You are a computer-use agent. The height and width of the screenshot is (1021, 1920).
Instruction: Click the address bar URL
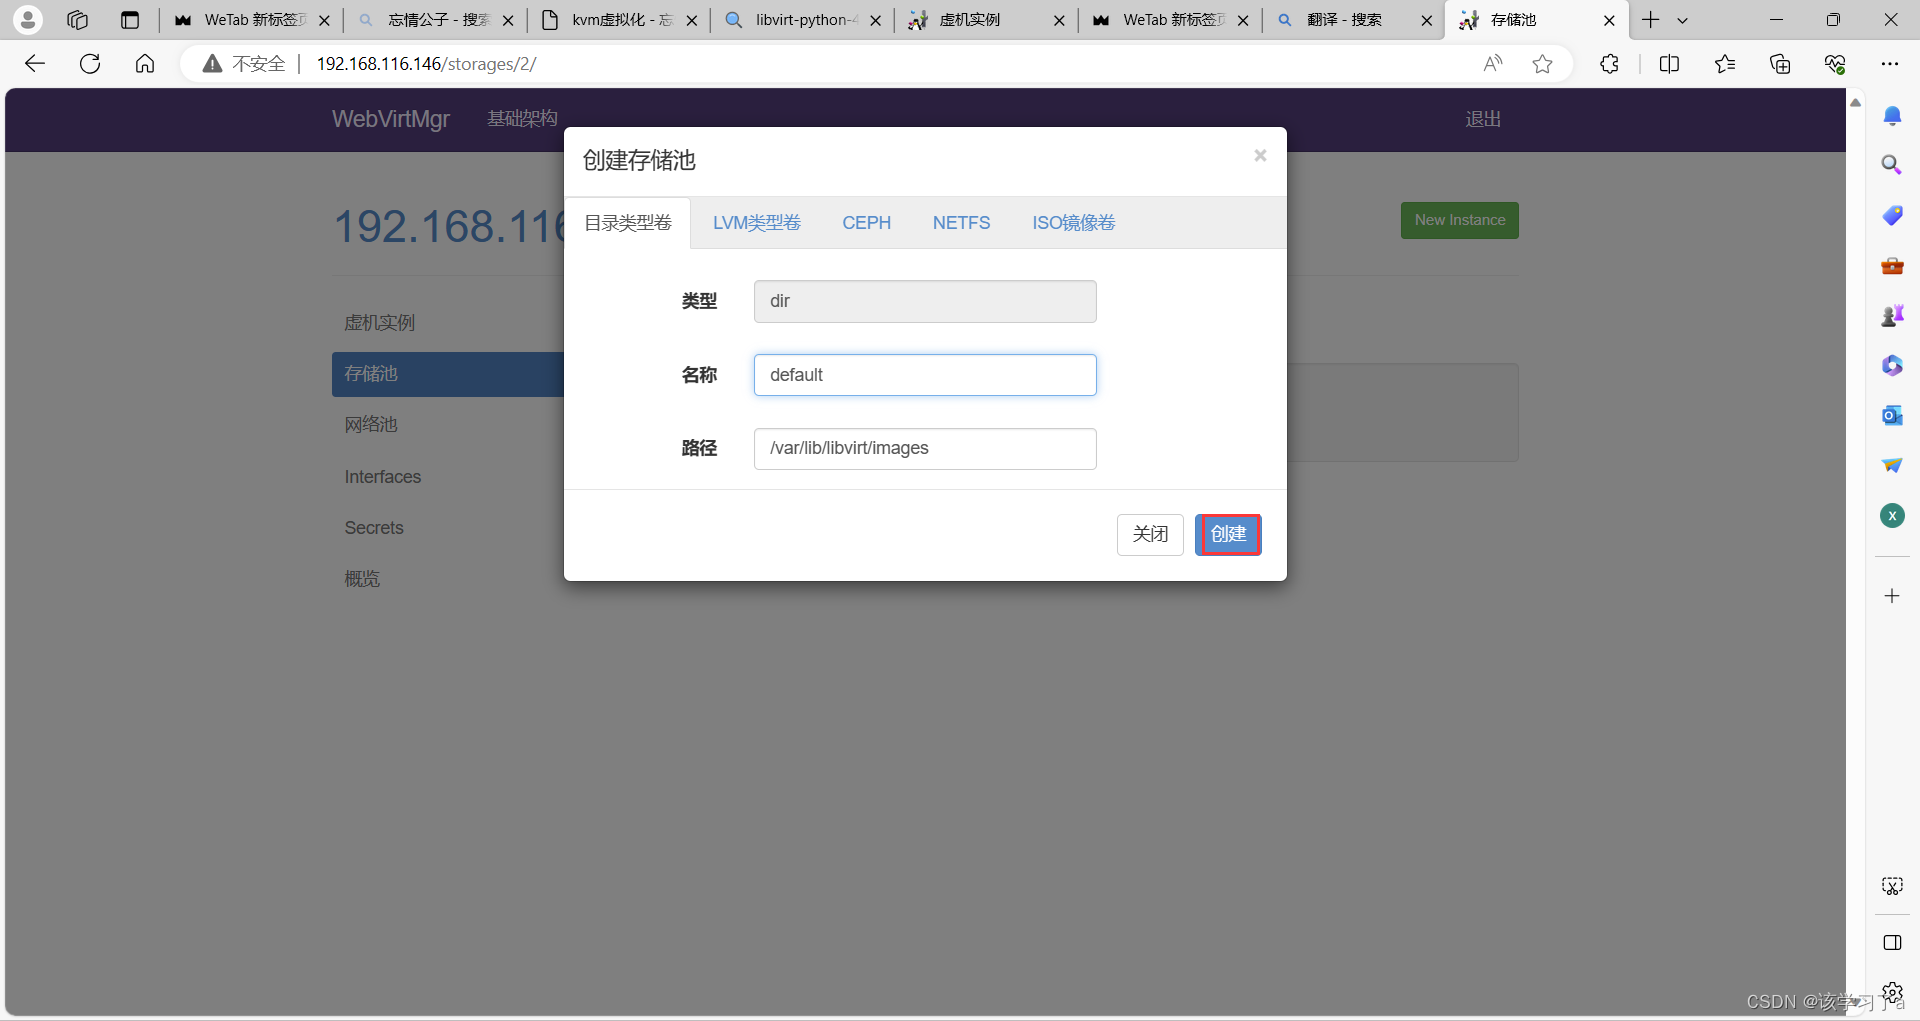(x=426, y=64)
